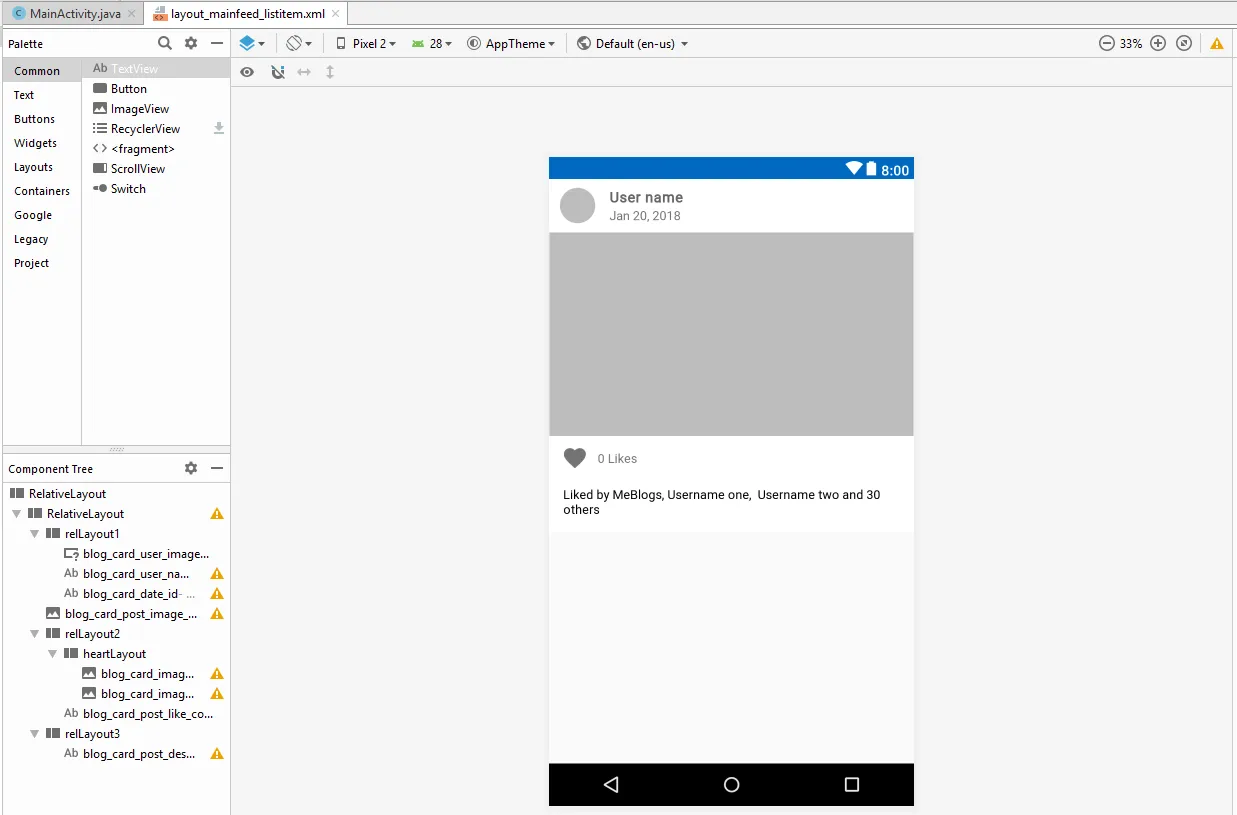Click the zoom out minus icon

(x=1107, y=43)
